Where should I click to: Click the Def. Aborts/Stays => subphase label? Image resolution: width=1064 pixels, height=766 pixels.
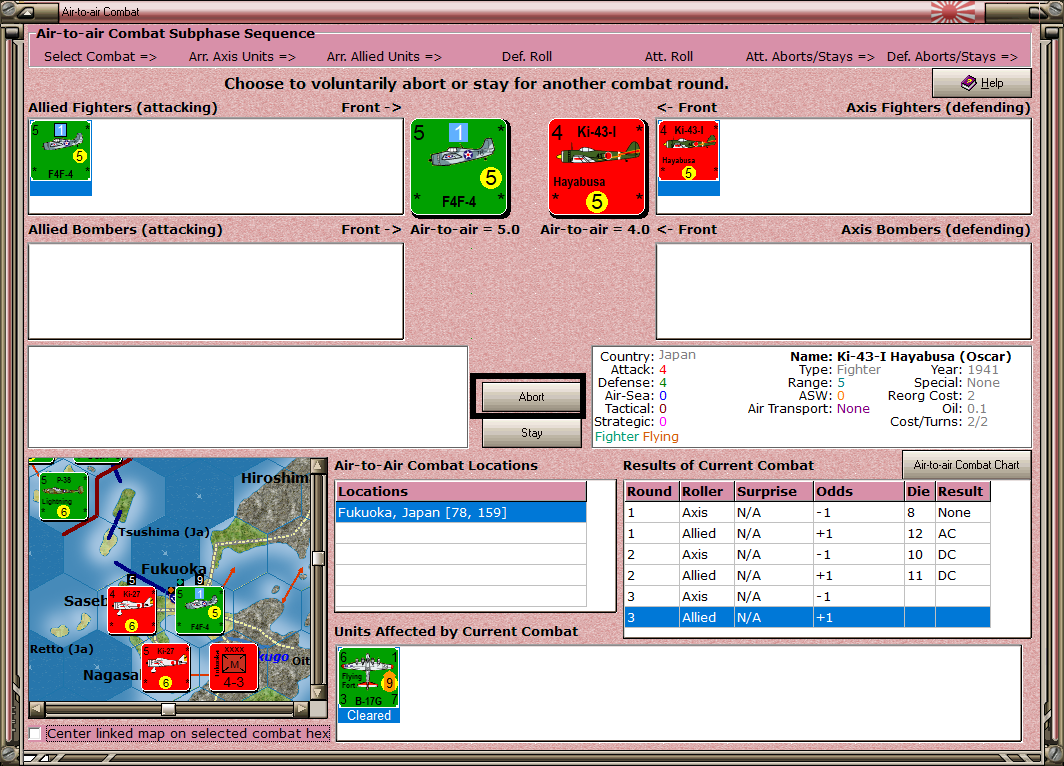(952, 56)
